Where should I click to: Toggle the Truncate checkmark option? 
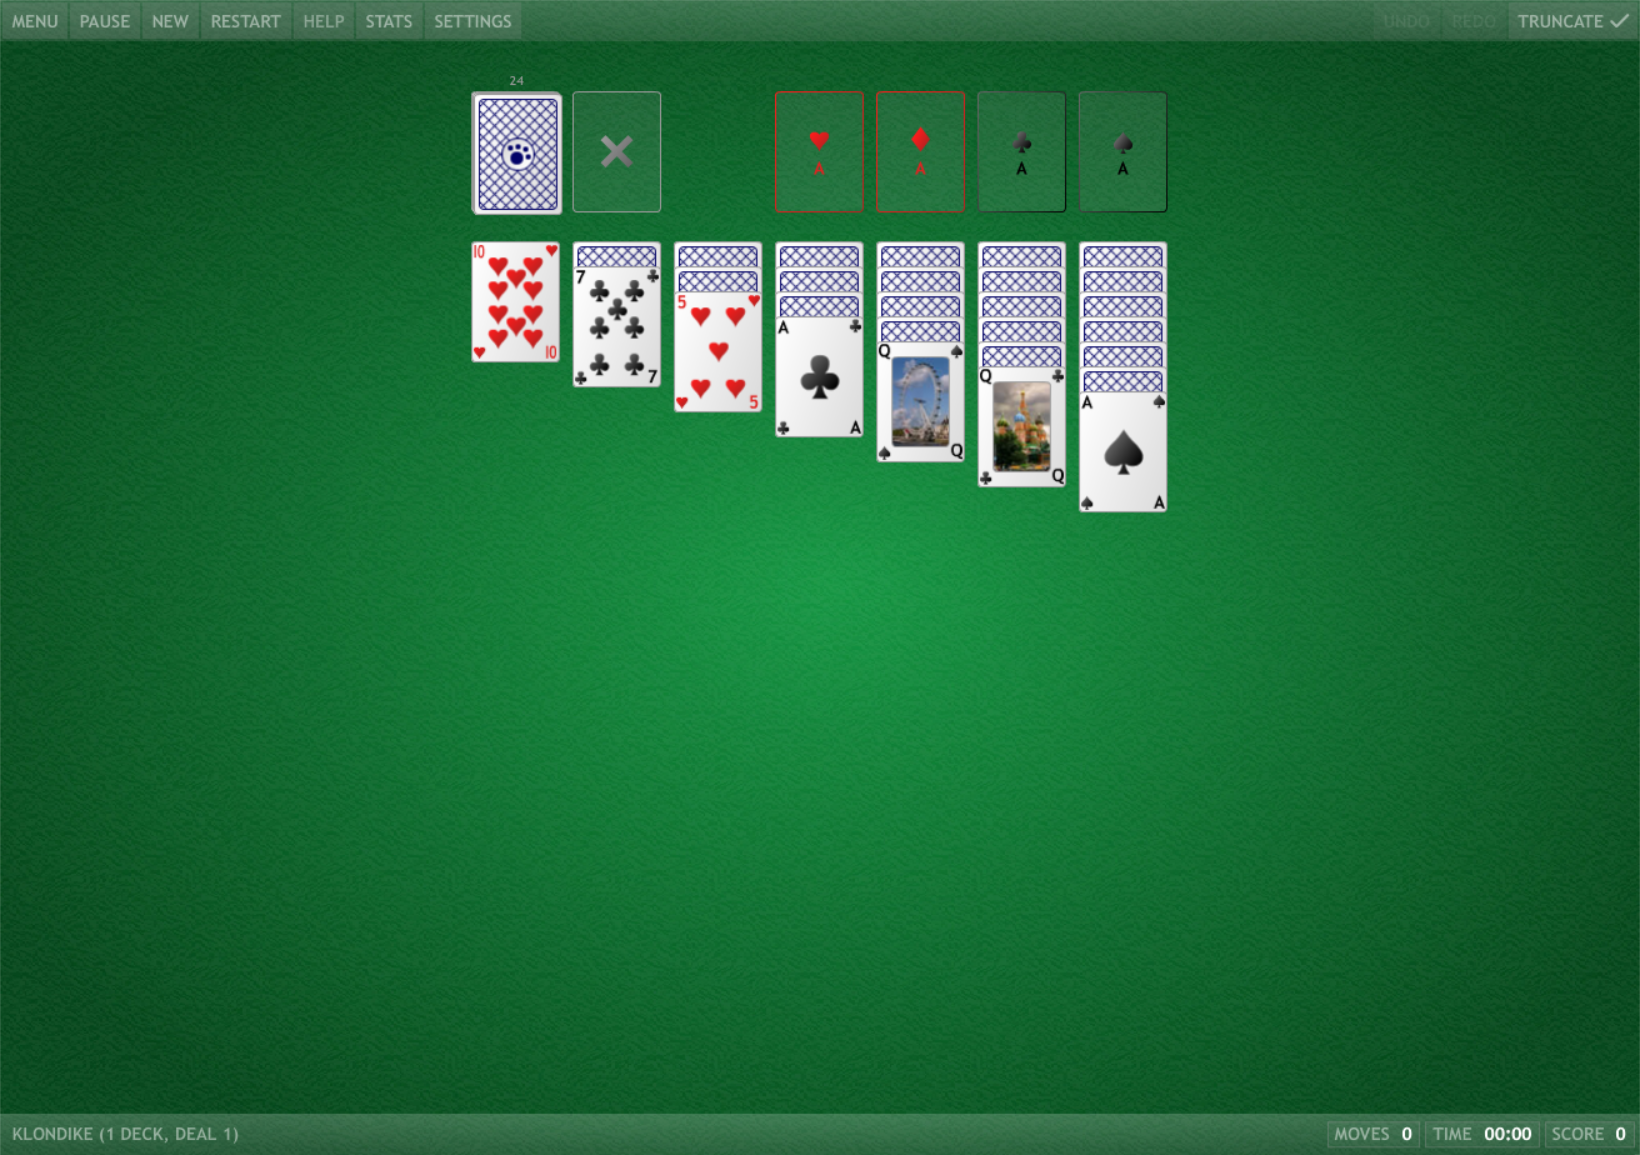1572,21
